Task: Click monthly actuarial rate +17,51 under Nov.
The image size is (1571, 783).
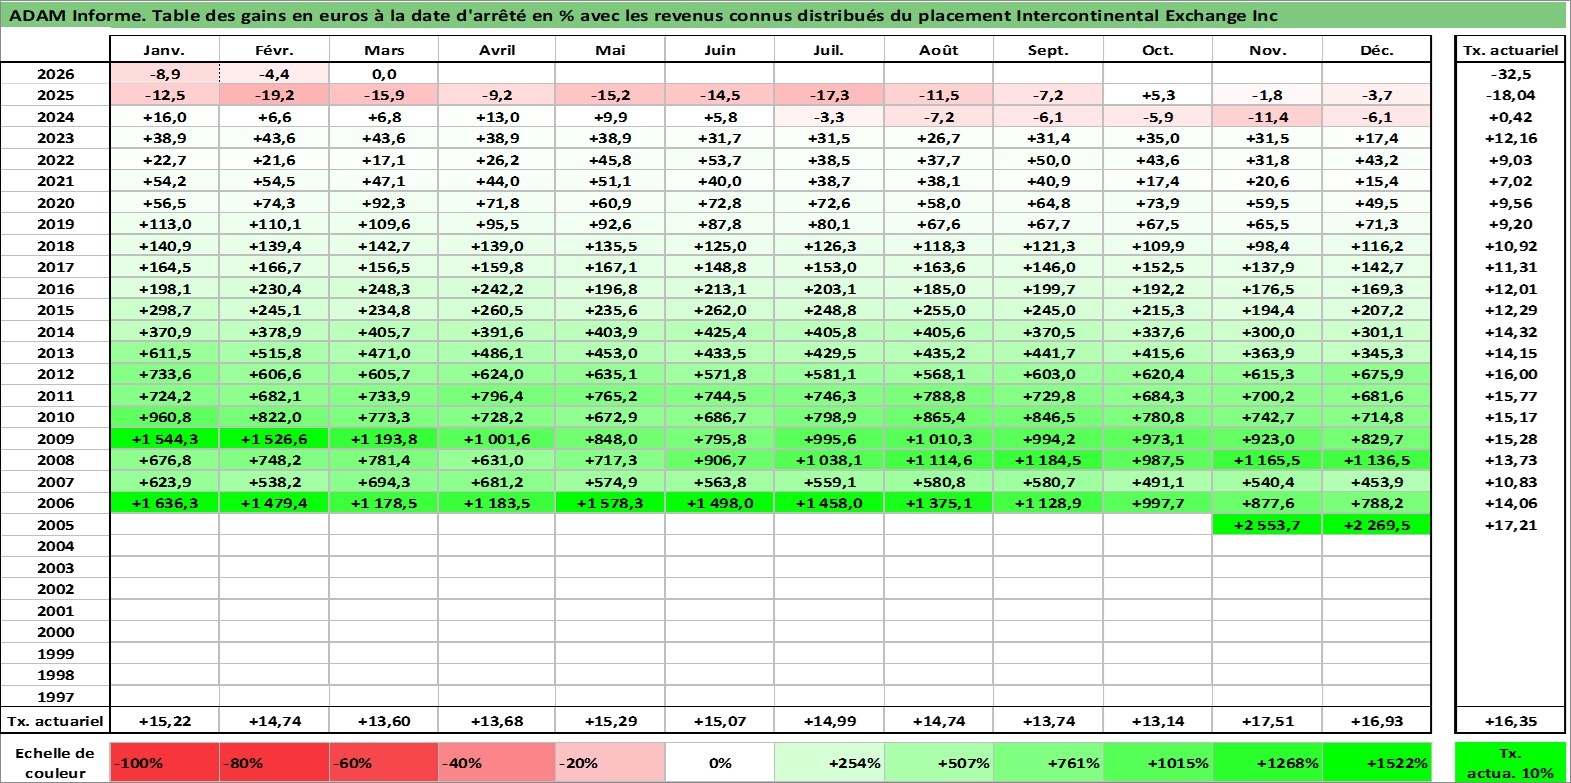Action: [x=1267, y=721]
